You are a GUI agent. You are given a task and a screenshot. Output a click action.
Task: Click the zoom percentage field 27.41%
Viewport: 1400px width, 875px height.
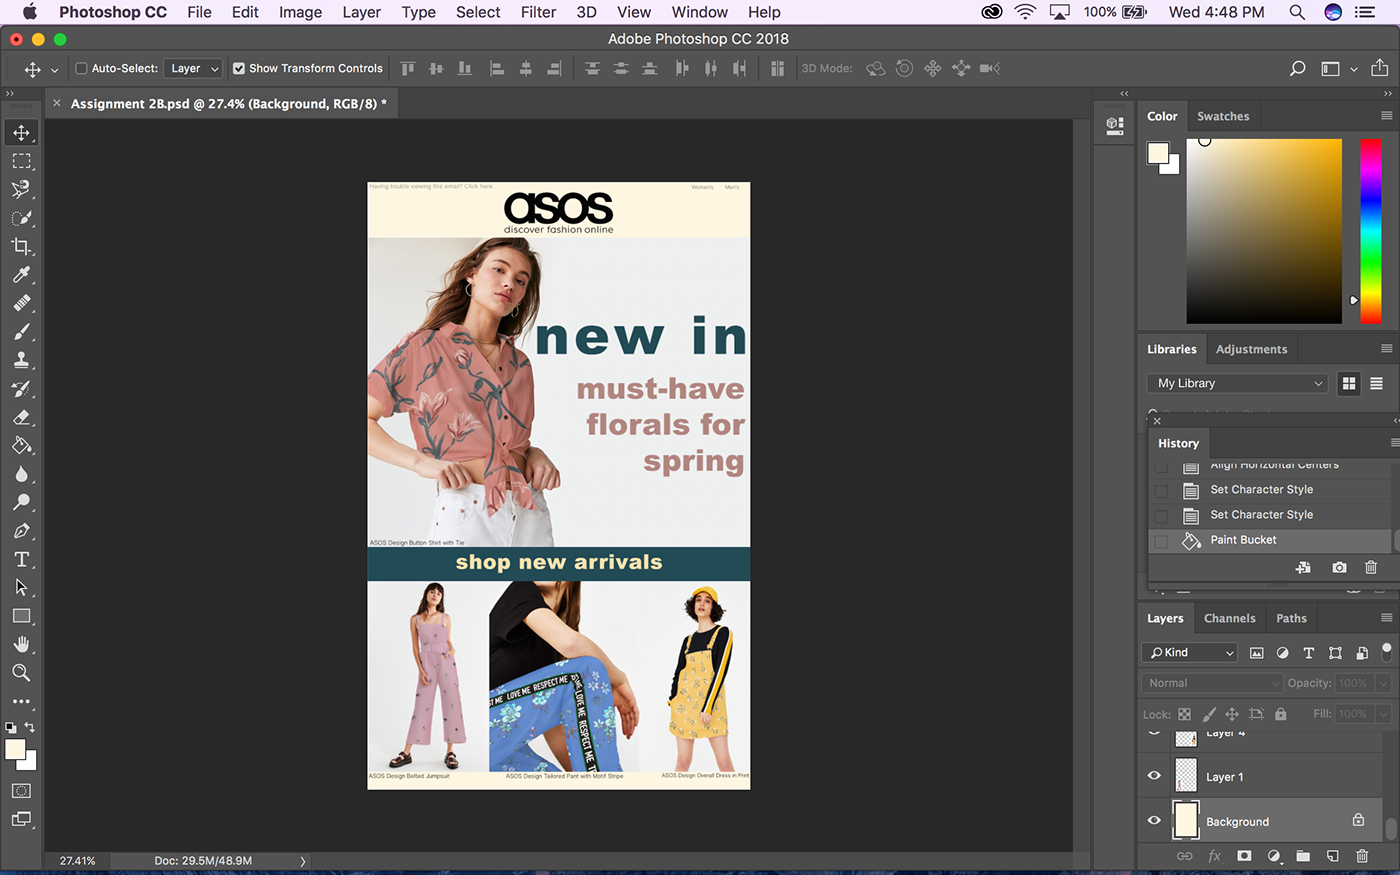coord(77,861)
